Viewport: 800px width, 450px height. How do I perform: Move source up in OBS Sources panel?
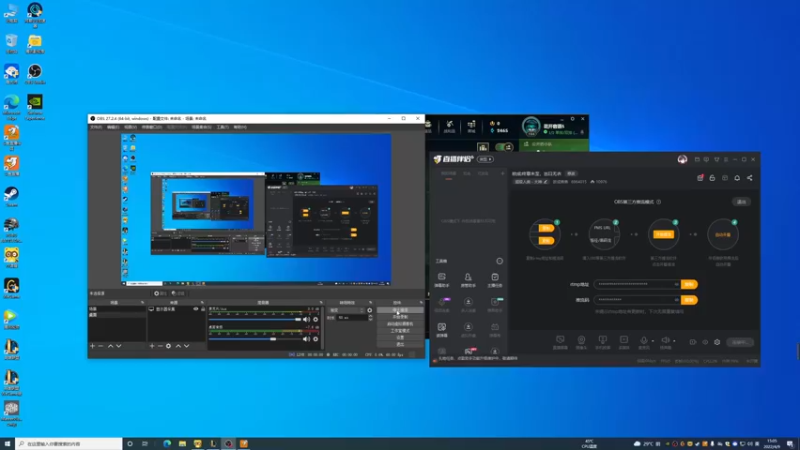coord(178,346)
